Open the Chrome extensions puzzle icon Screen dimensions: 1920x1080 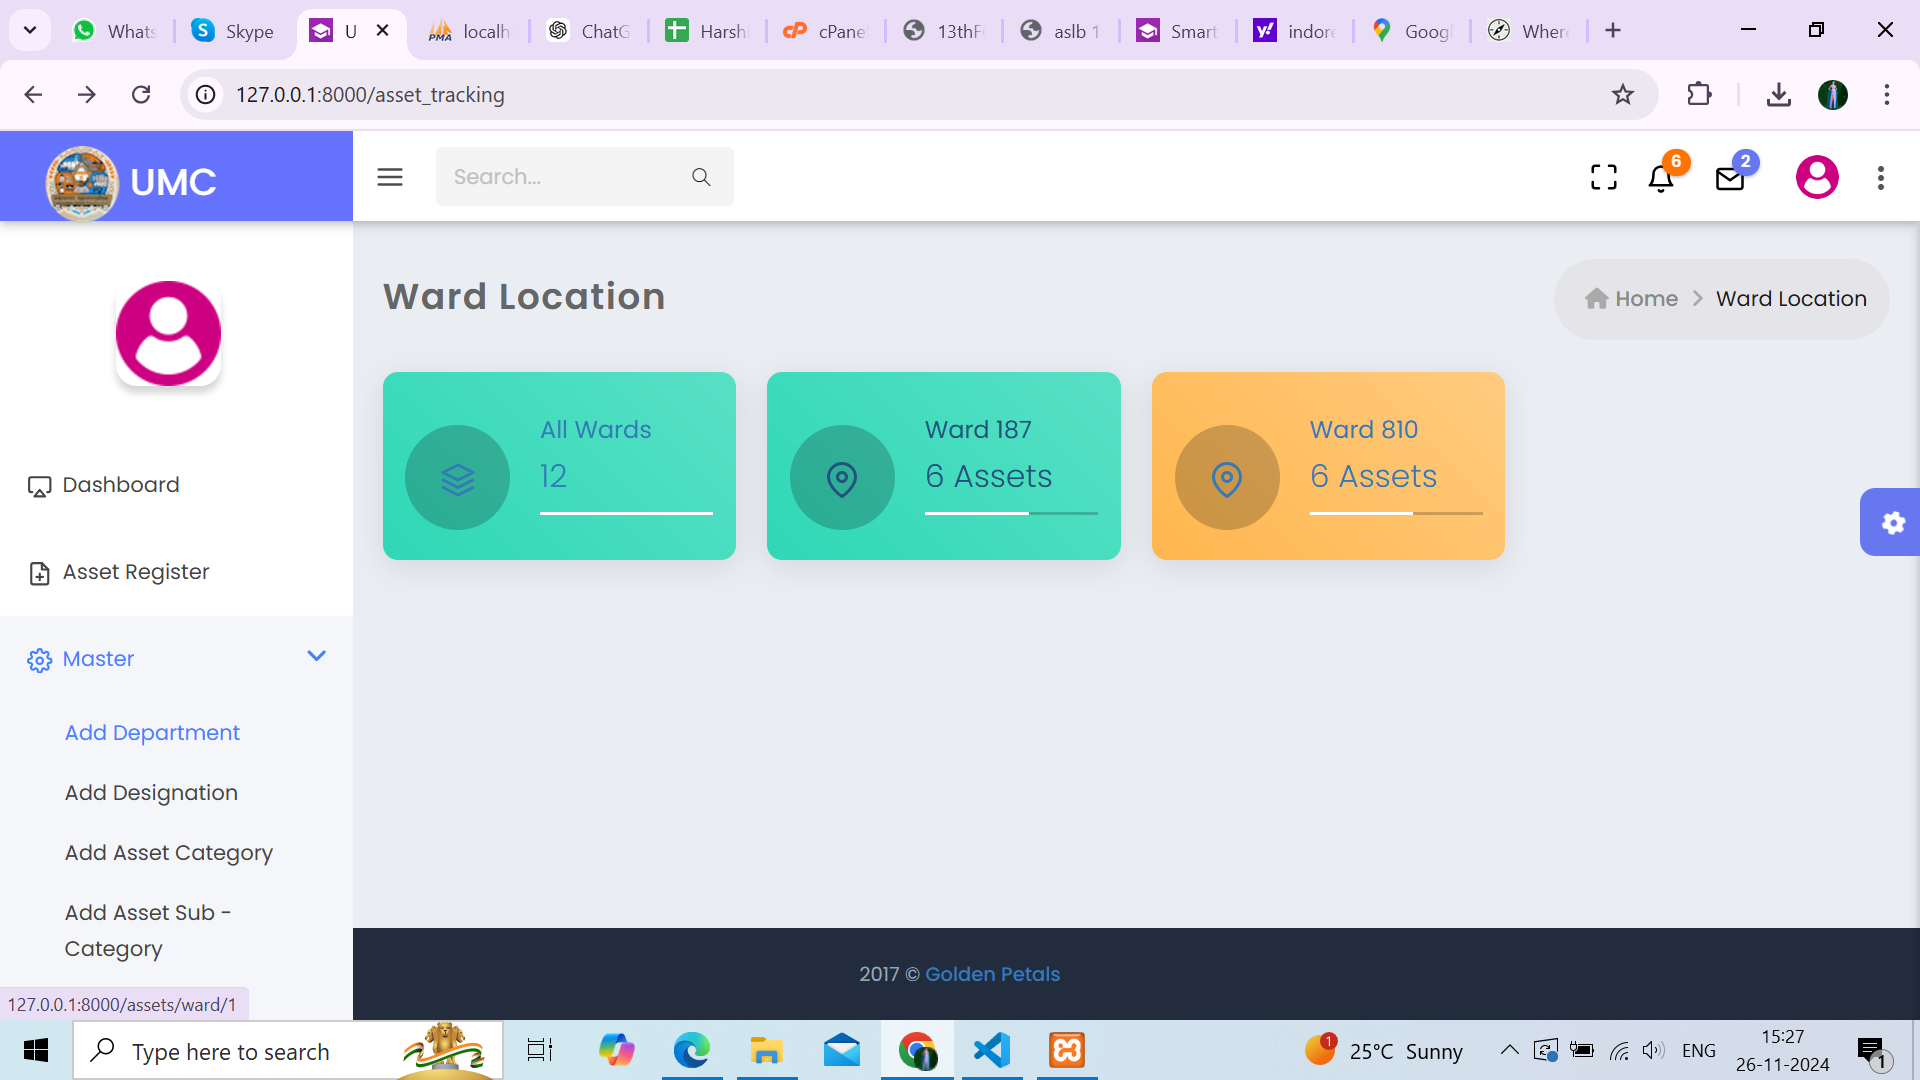[x=1699, y=94]
